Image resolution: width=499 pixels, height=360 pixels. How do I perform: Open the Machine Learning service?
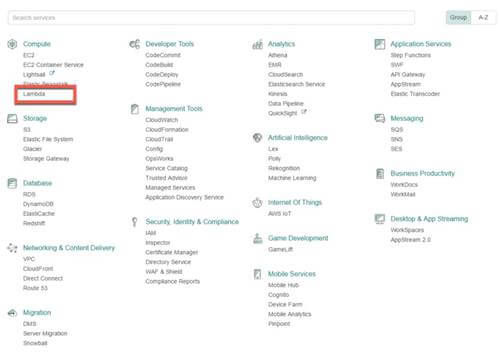coord(292,178)
